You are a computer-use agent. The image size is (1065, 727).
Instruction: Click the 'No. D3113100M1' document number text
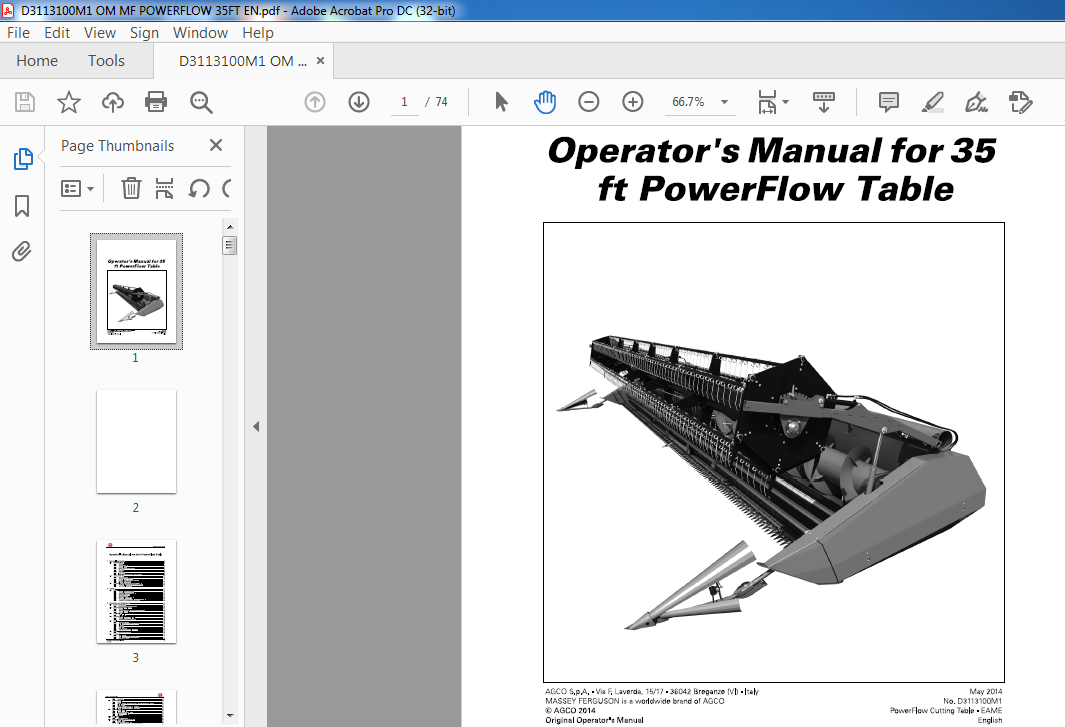973,701
